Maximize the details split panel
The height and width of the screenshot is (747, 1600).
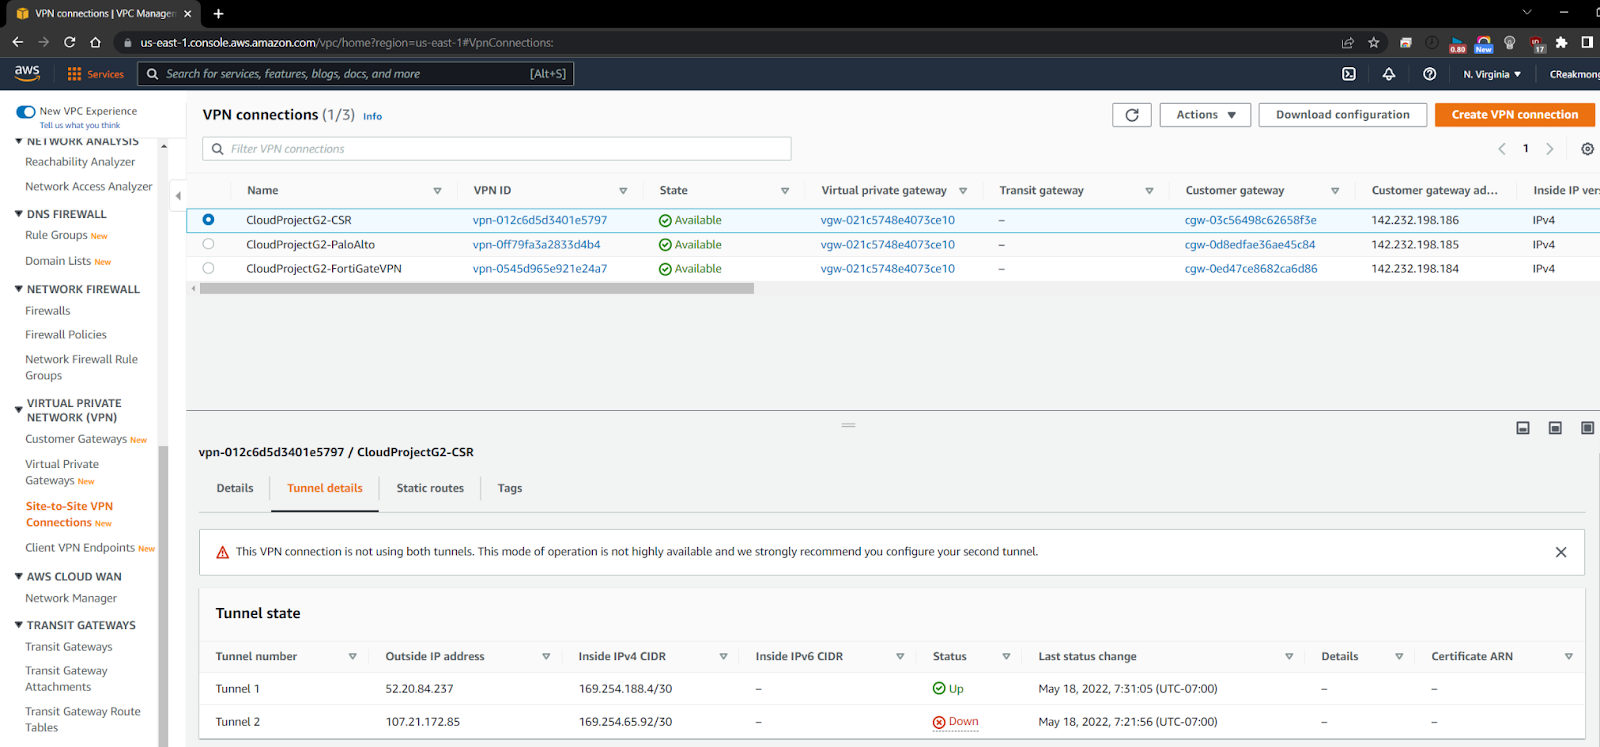pyautogui.click(x=1587, y=428)
